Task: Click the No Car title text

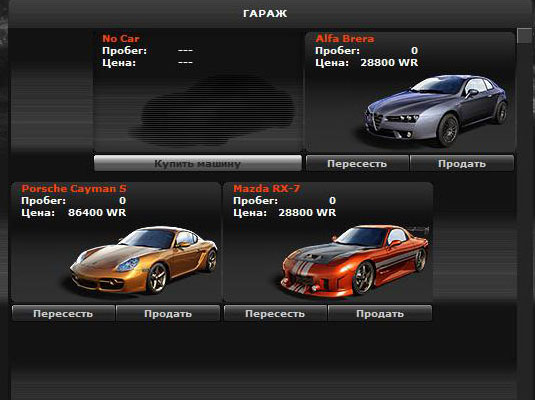Action: click(121, 39)
